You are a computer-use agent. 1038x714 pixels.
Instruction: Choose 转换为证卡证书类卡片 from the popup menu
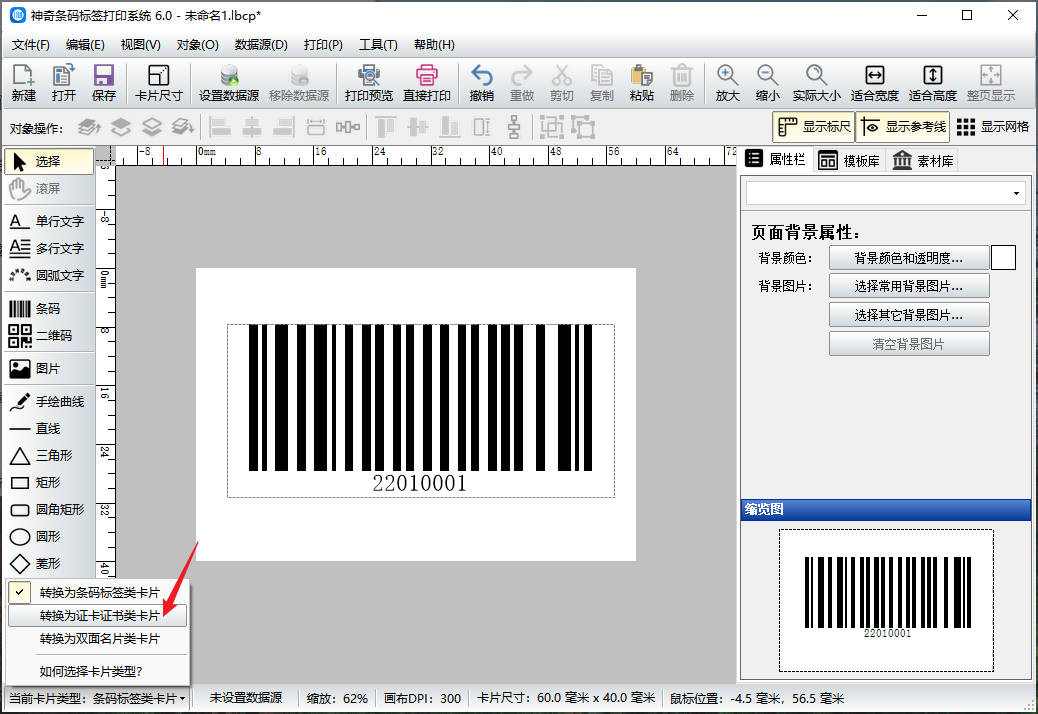click(x=99, y=616)
